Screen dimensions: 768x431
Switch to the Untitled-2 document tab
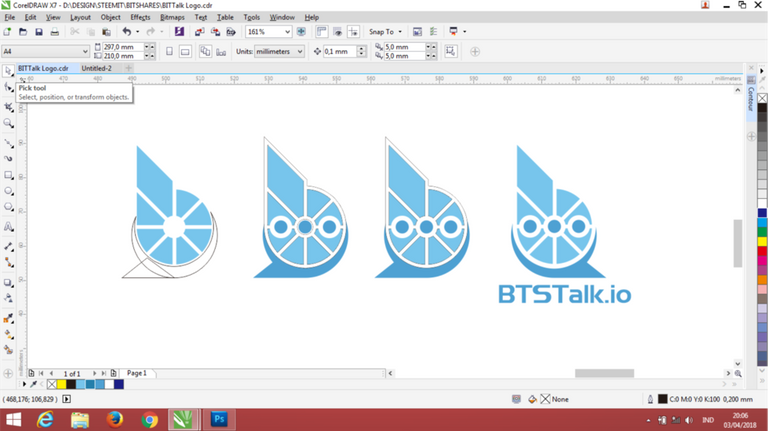click(x=97, y=68)
